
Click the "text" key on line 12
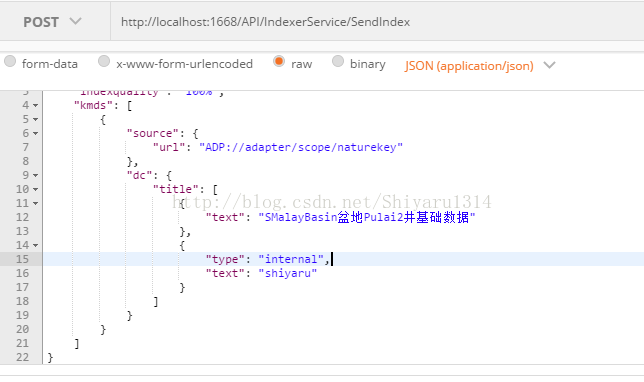click(x=225, y=217)
